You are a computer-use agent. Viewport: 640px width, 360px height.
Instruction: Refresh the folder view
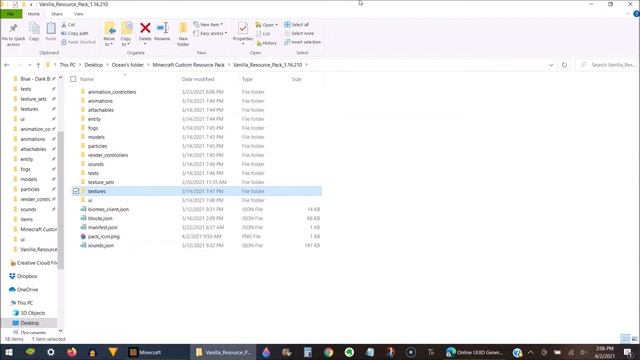point(564,65)
